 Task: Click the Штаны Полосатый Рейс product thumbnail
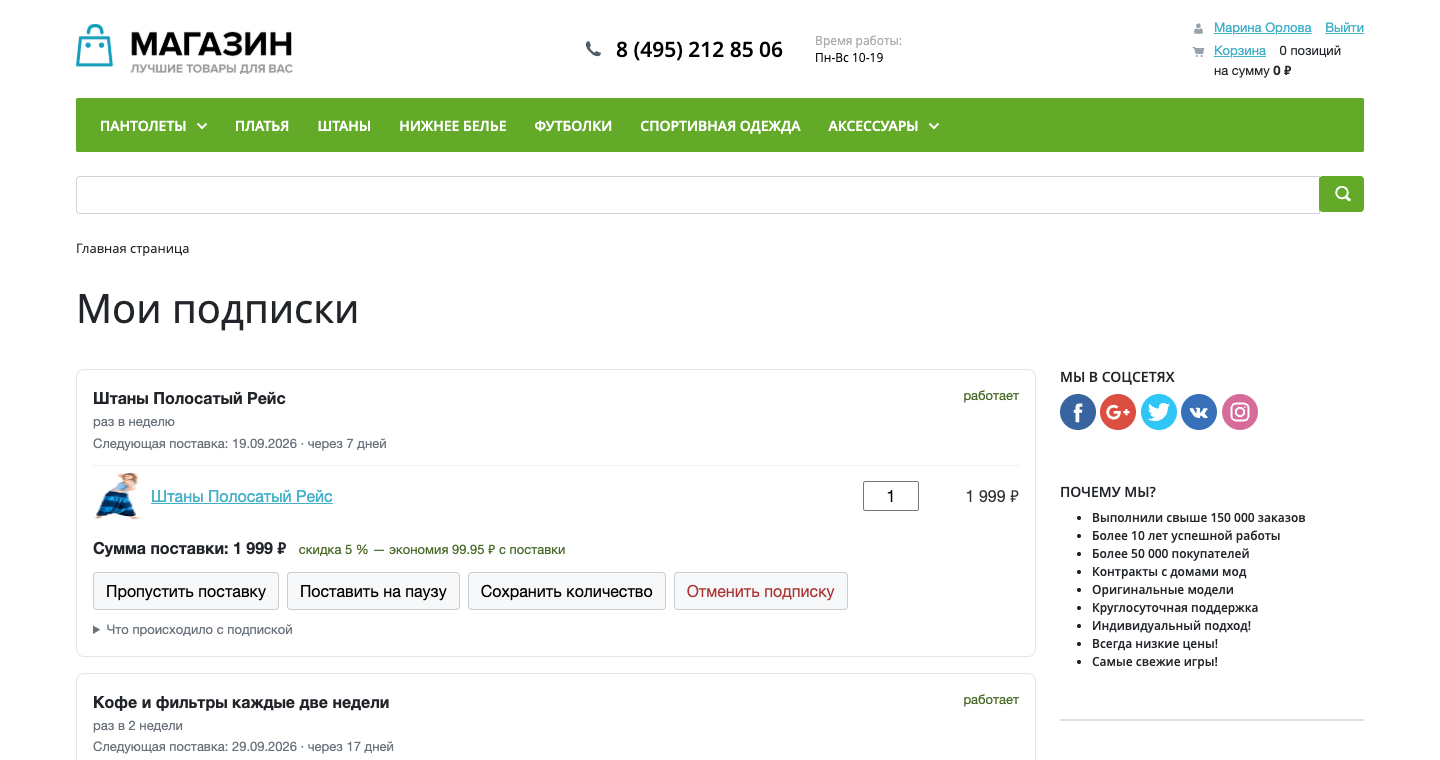[x=117, y=496]
